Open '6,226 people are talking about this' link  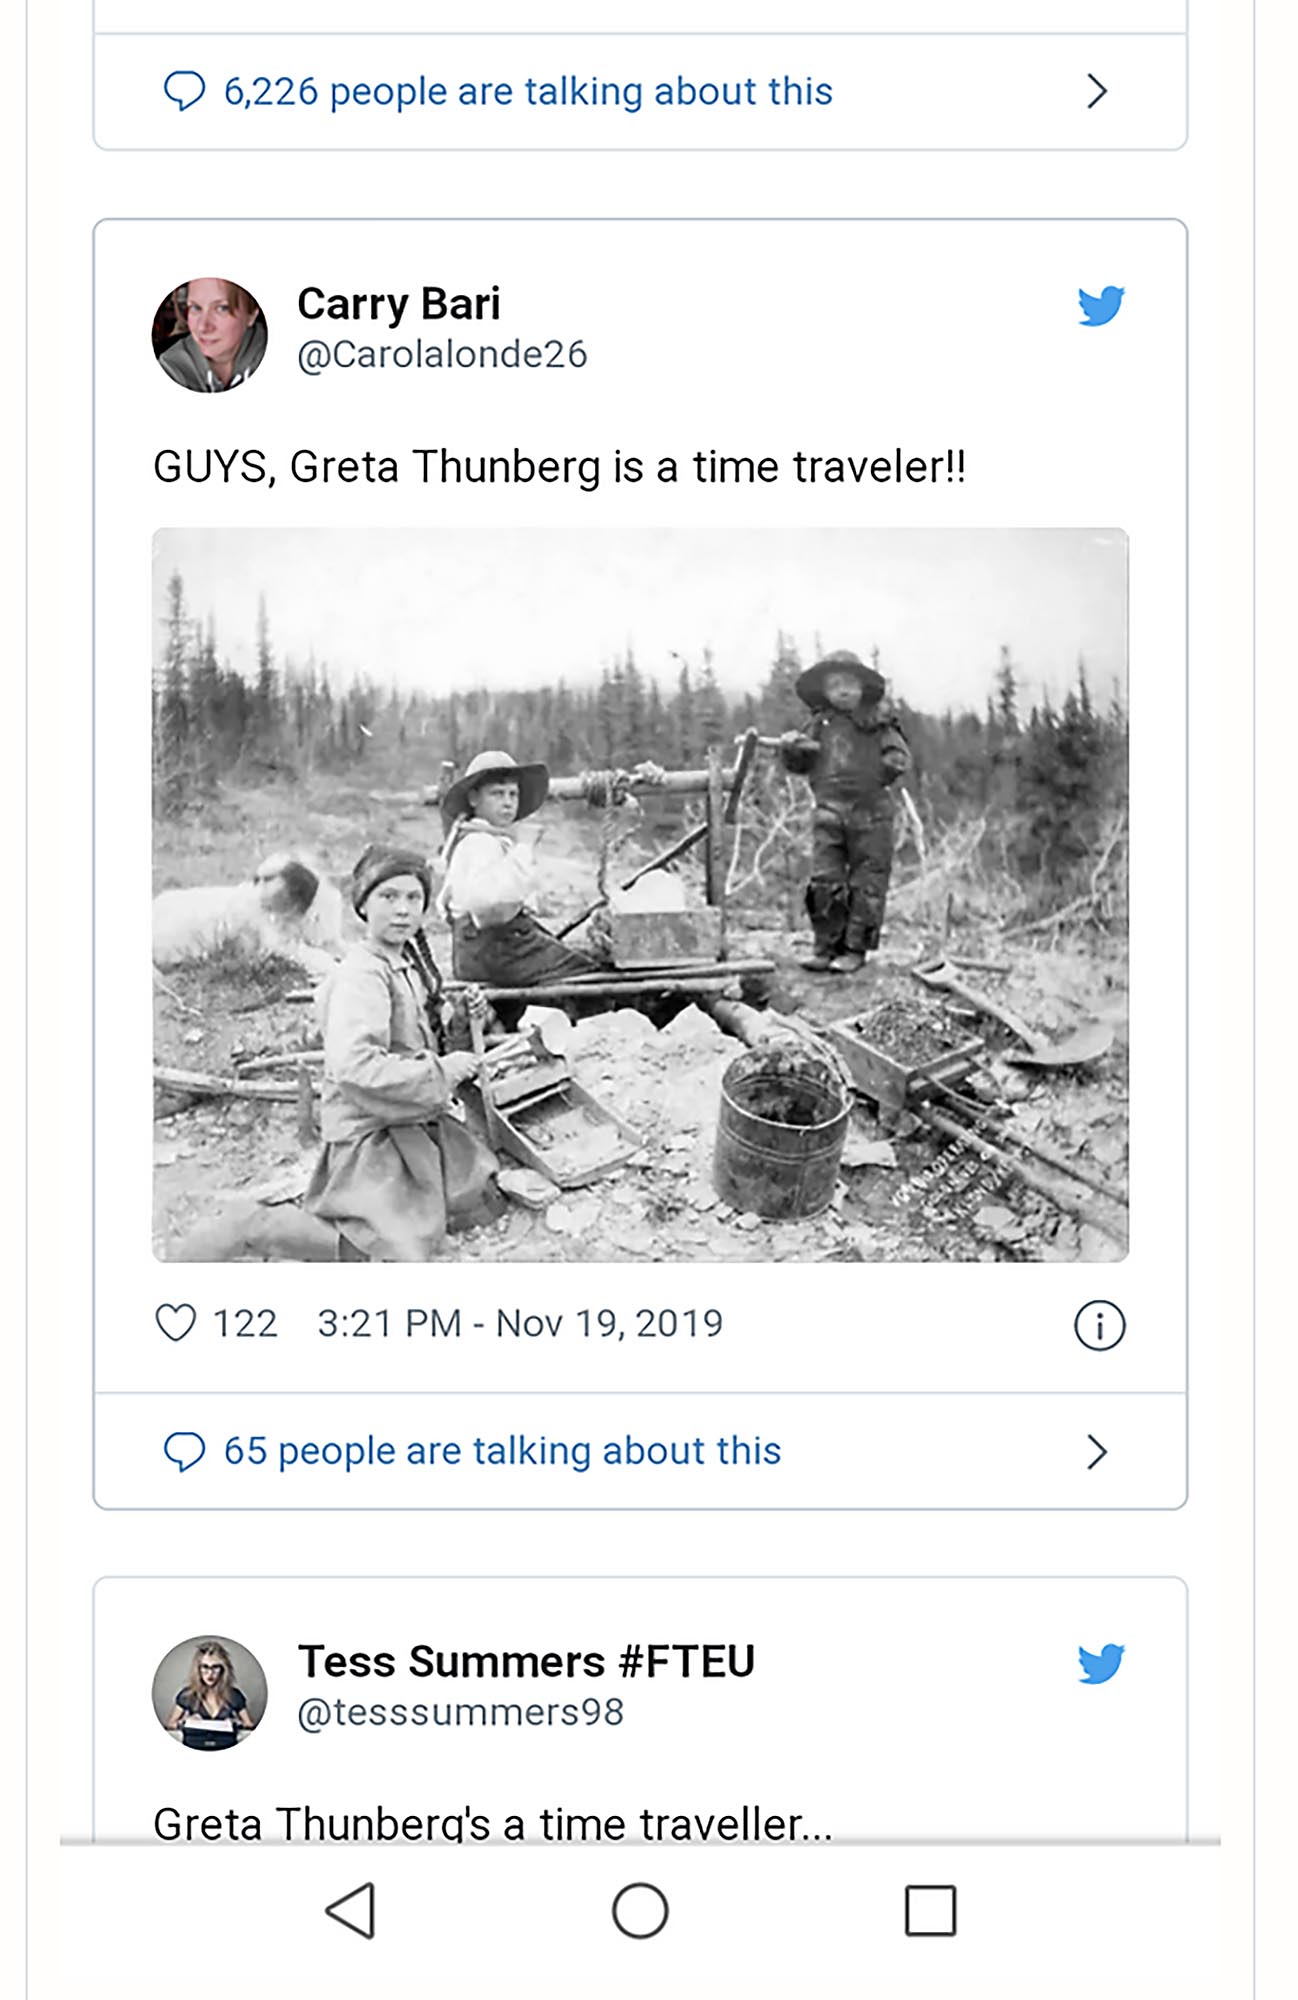(x=528, y=91)
